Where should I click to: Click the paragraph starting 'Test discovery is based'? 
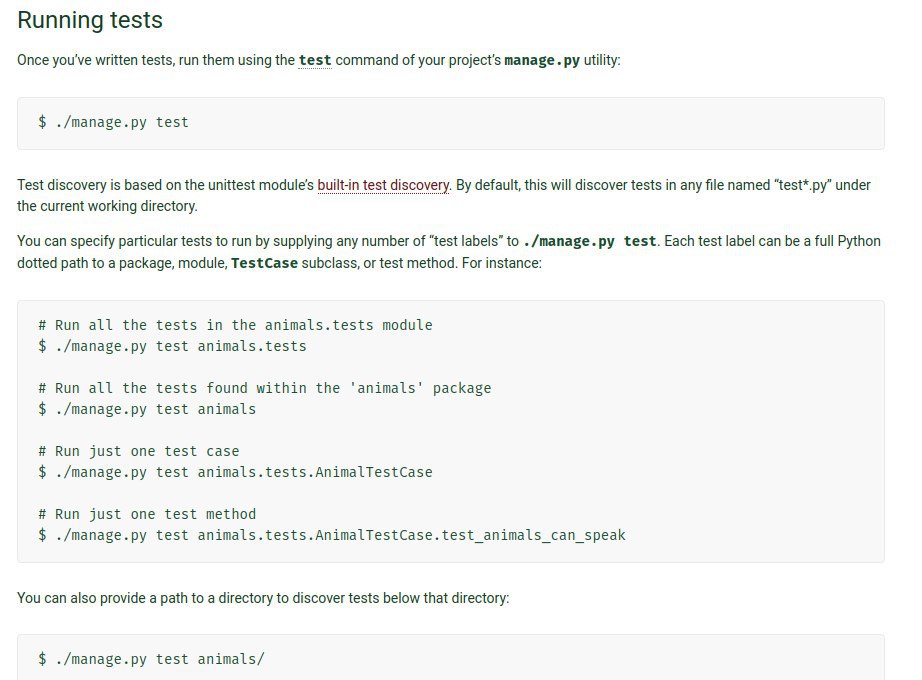(160, 185)
